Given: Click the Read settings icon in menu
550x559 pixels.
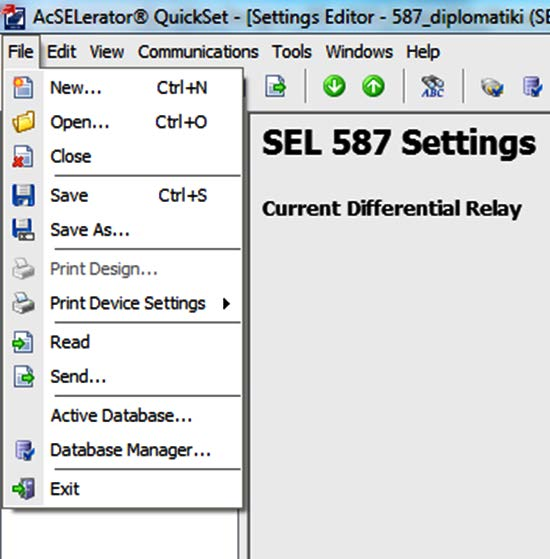Looking at the screenshot, I should (23, 342).
